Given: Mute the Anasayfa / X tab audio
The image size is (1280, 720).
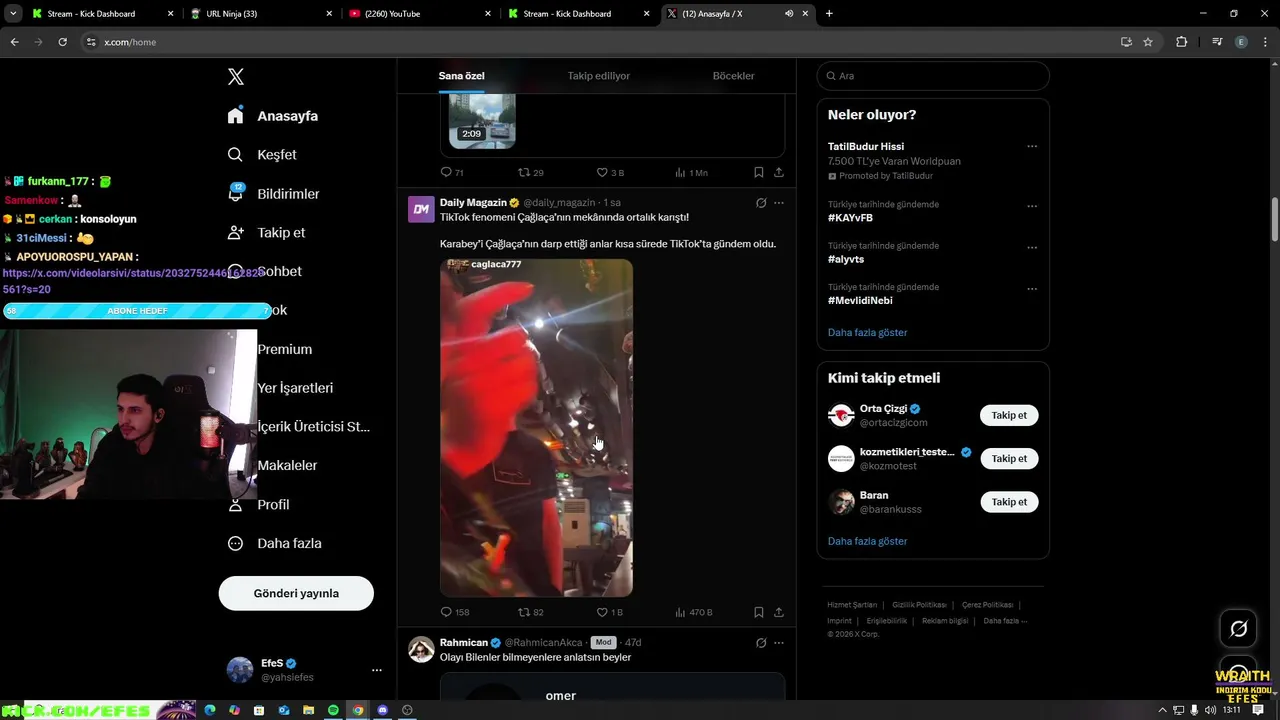Looking at the screenshot, I should click(x=789, y=14).
